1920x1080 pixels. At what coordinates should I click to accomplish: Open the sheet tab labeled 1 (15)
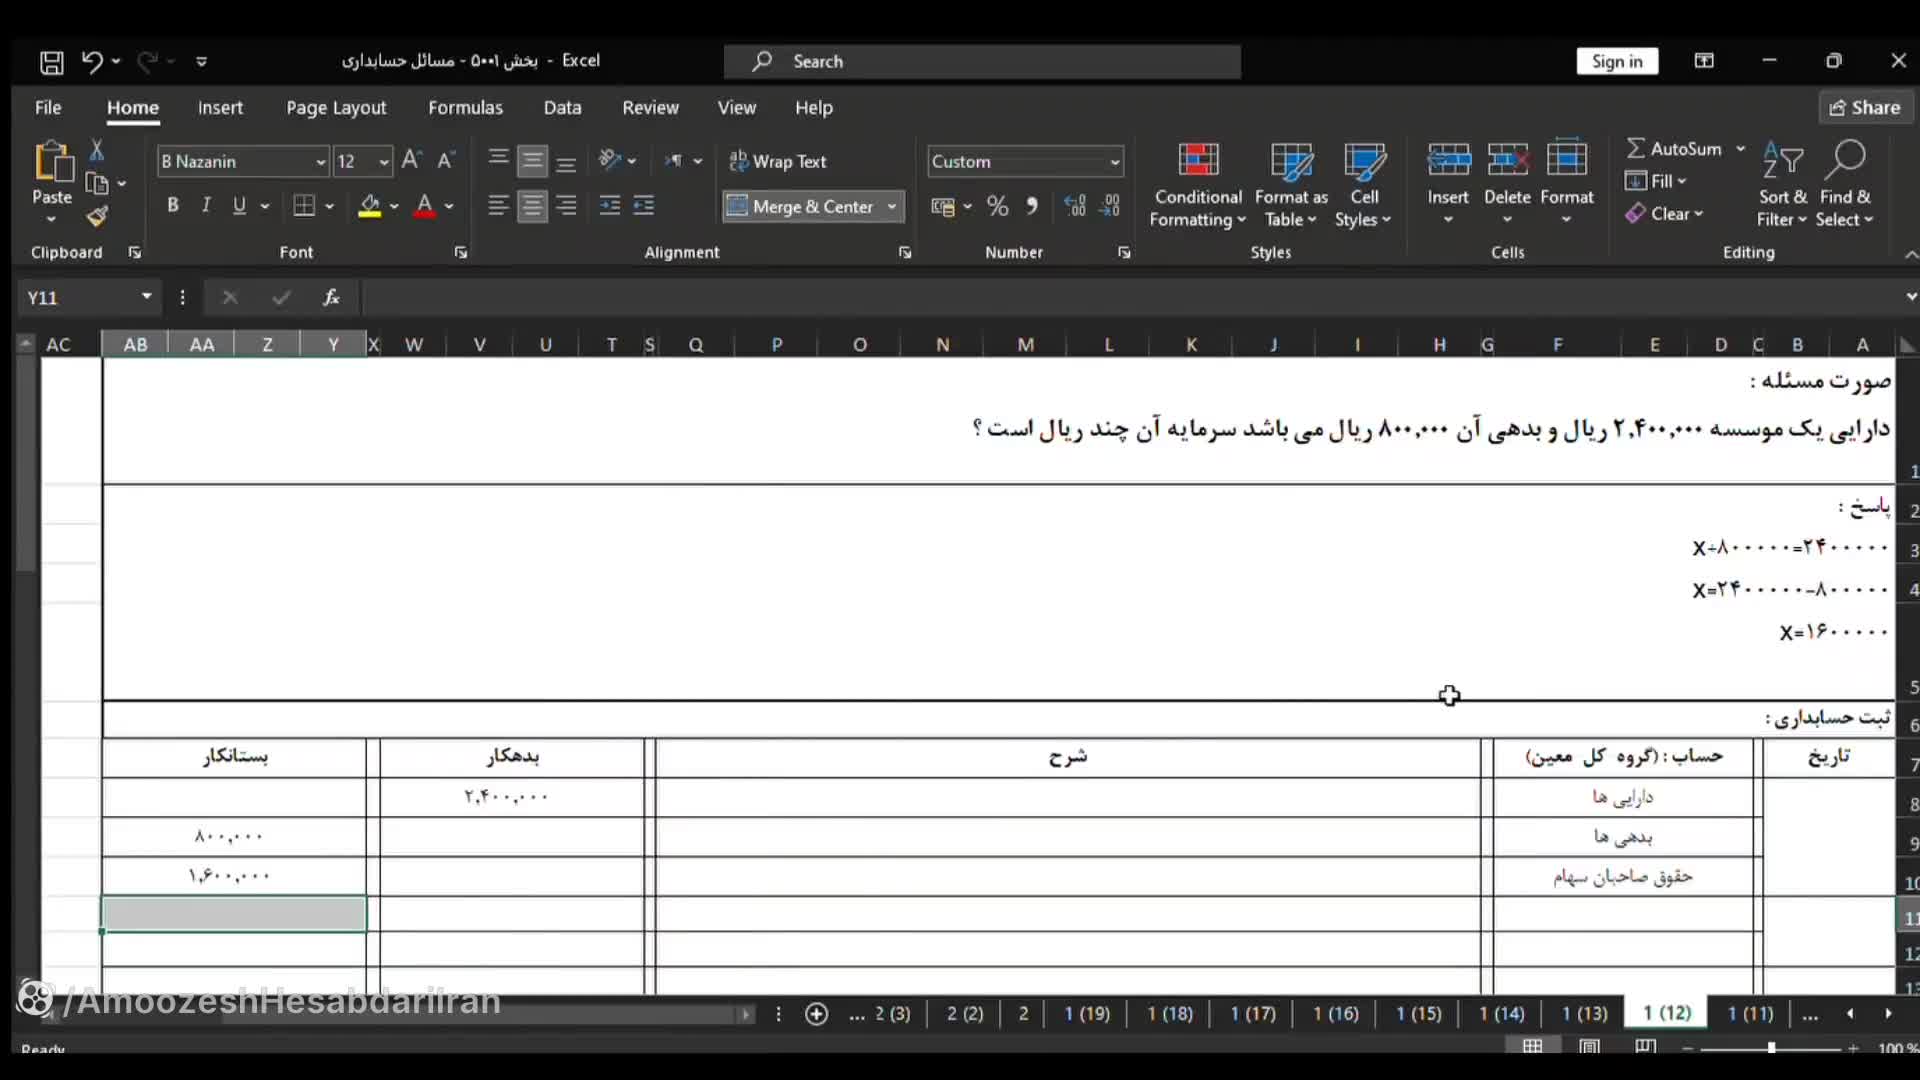click(1418, 1013)
